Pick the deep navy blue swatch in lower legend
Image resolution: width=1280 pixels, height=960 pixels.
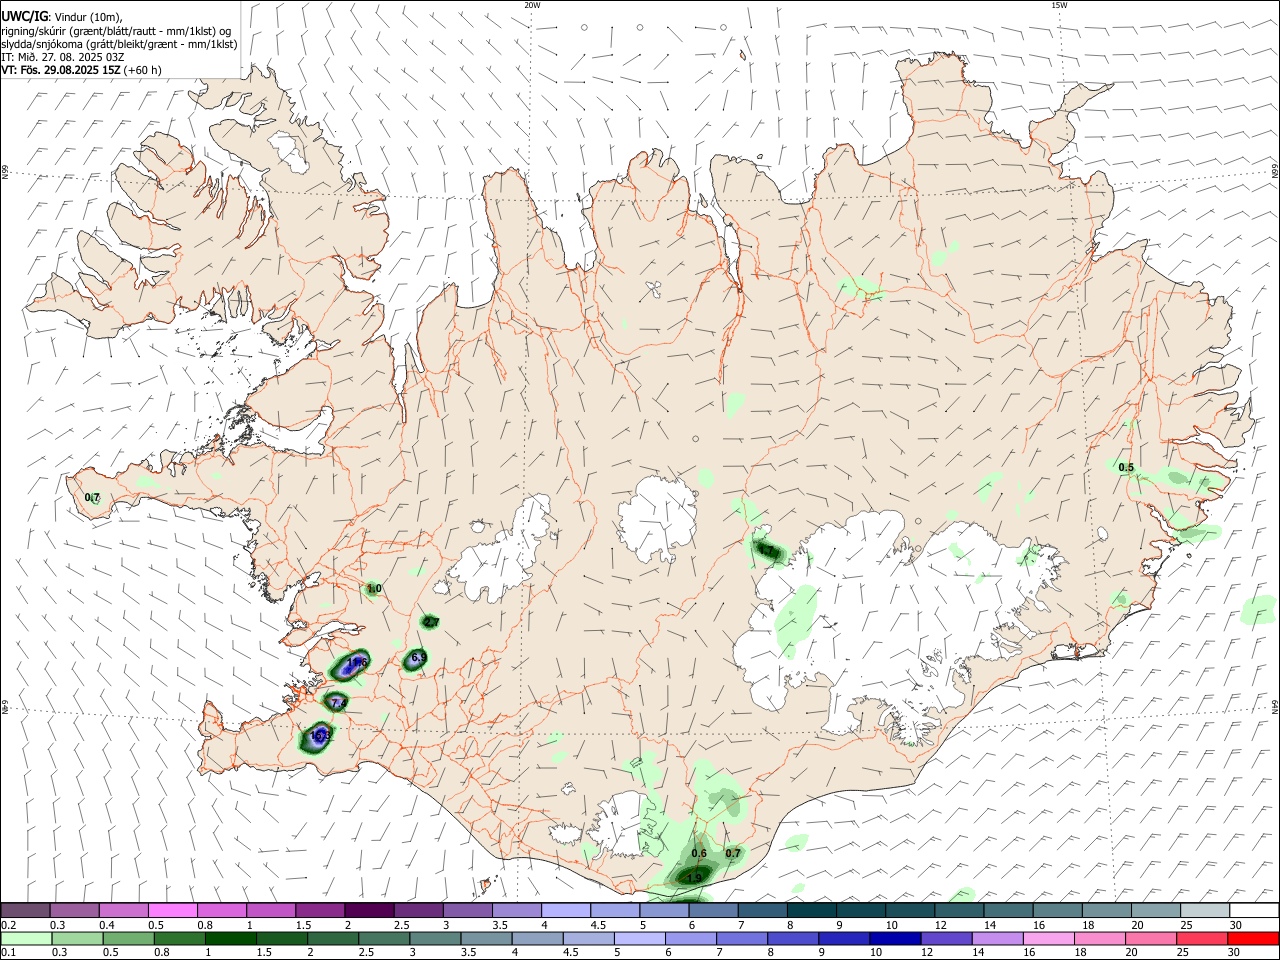(x=894, y=938)
